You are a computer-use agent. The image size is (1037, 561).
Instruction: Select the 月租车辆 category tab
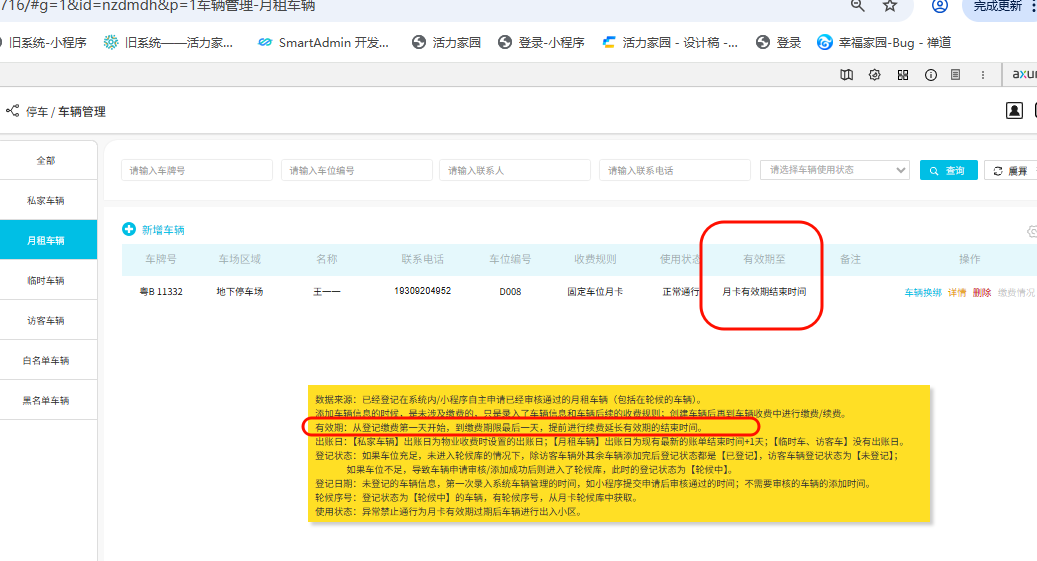(x=46, y=240)
